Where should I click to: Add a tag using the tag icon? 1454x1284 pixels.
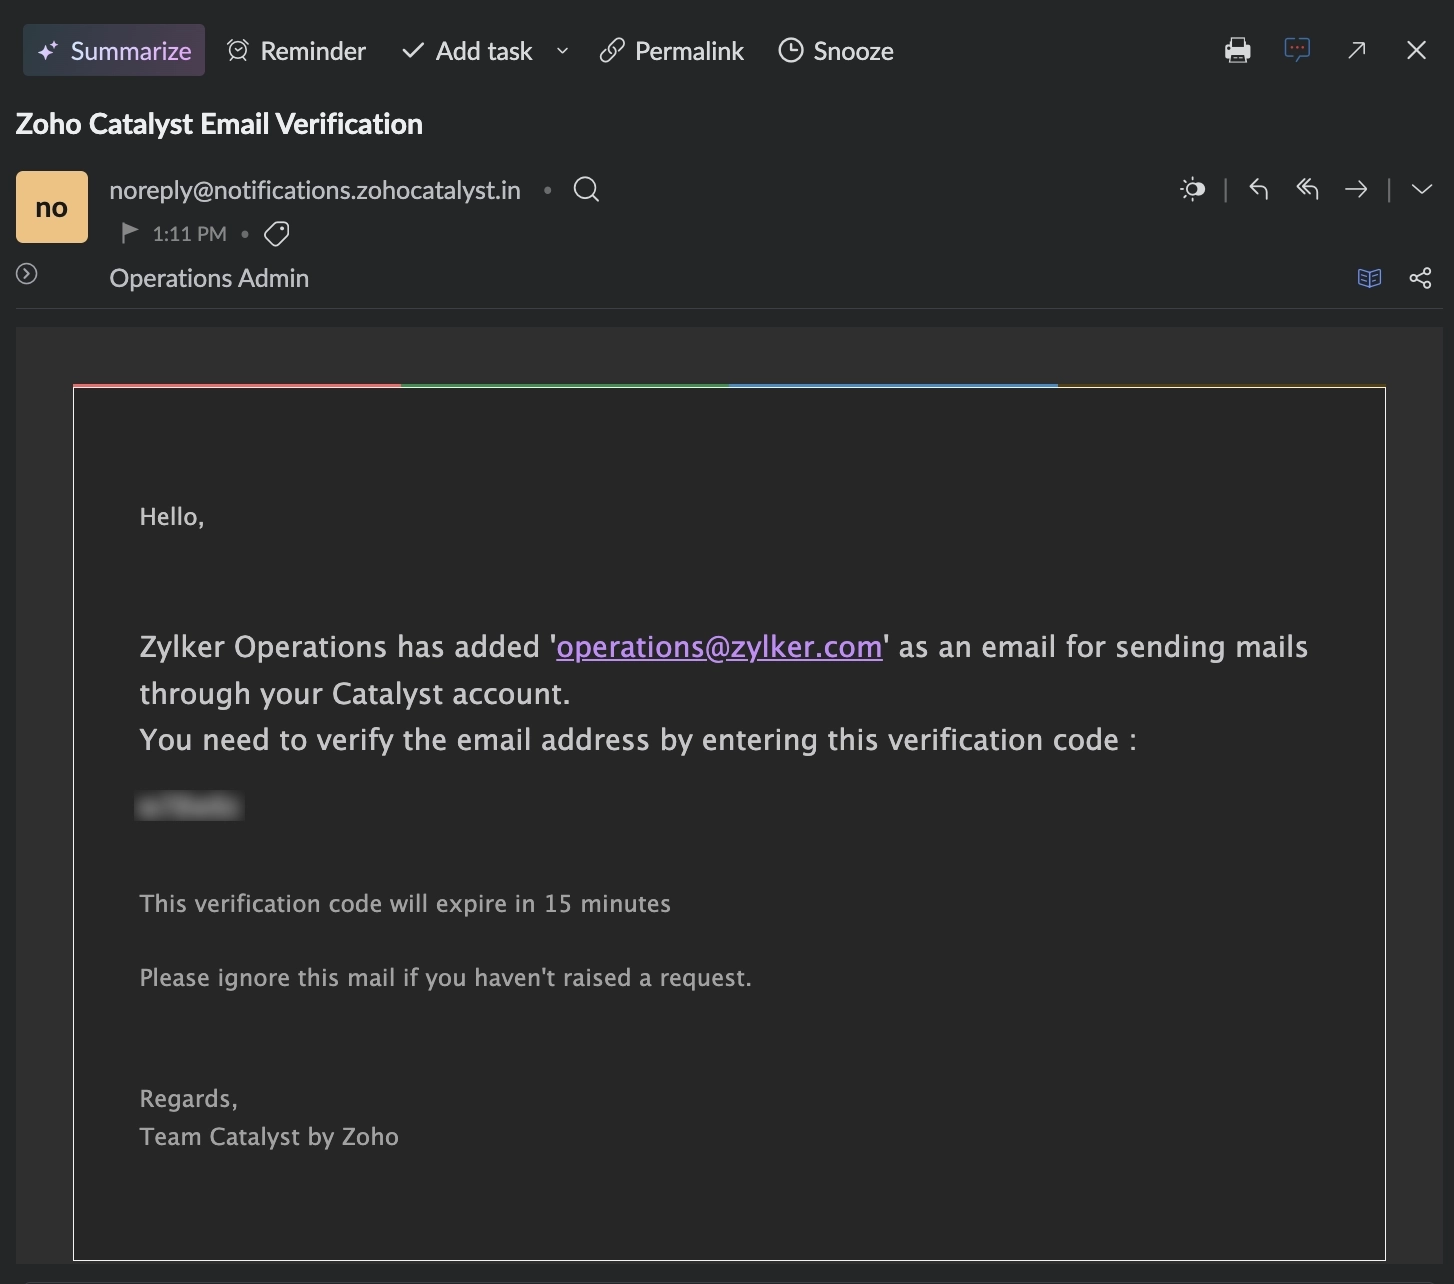[x=277, y=234]
